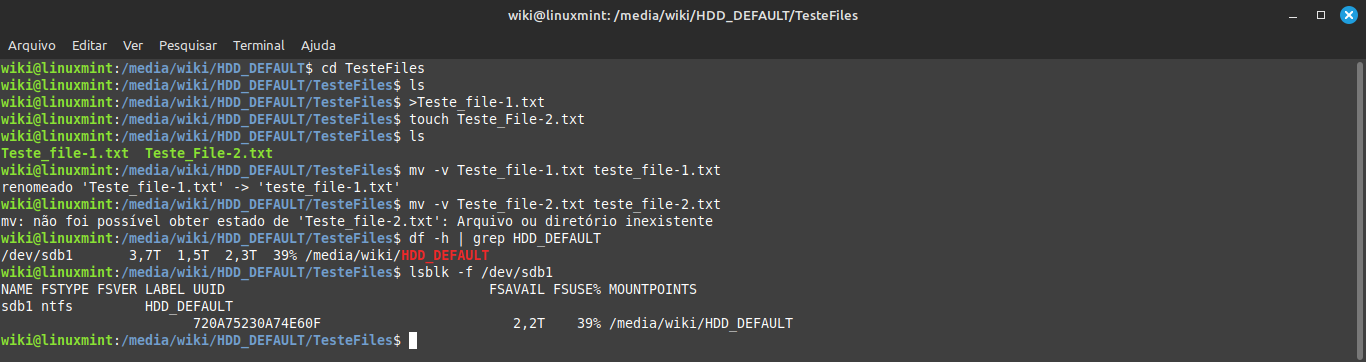Click the terminal cursor at the last prompt

413,341
